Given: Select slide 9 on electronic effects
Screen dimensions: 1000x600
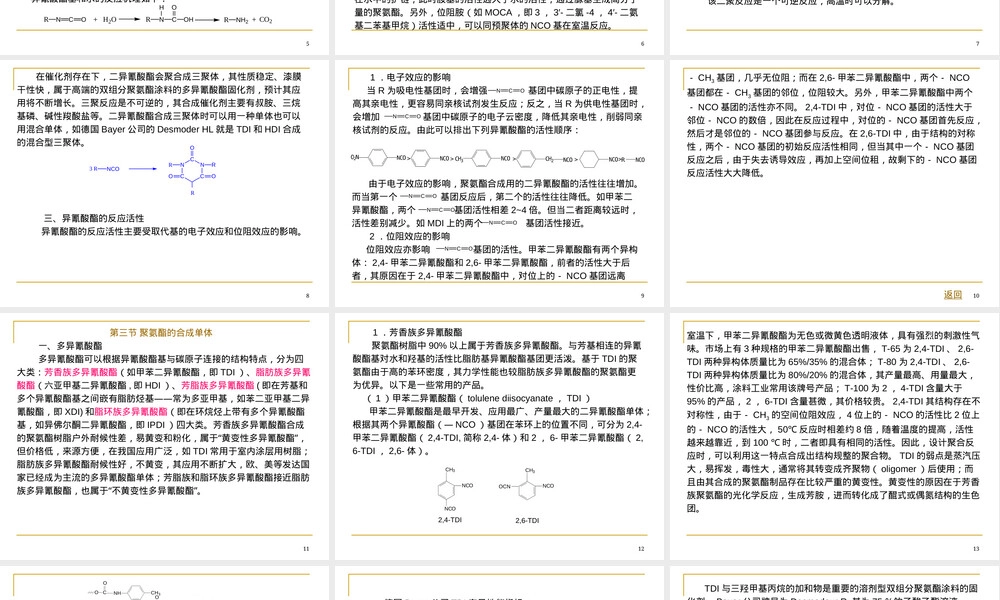Looking at the screenshot, I should [499, 184].
